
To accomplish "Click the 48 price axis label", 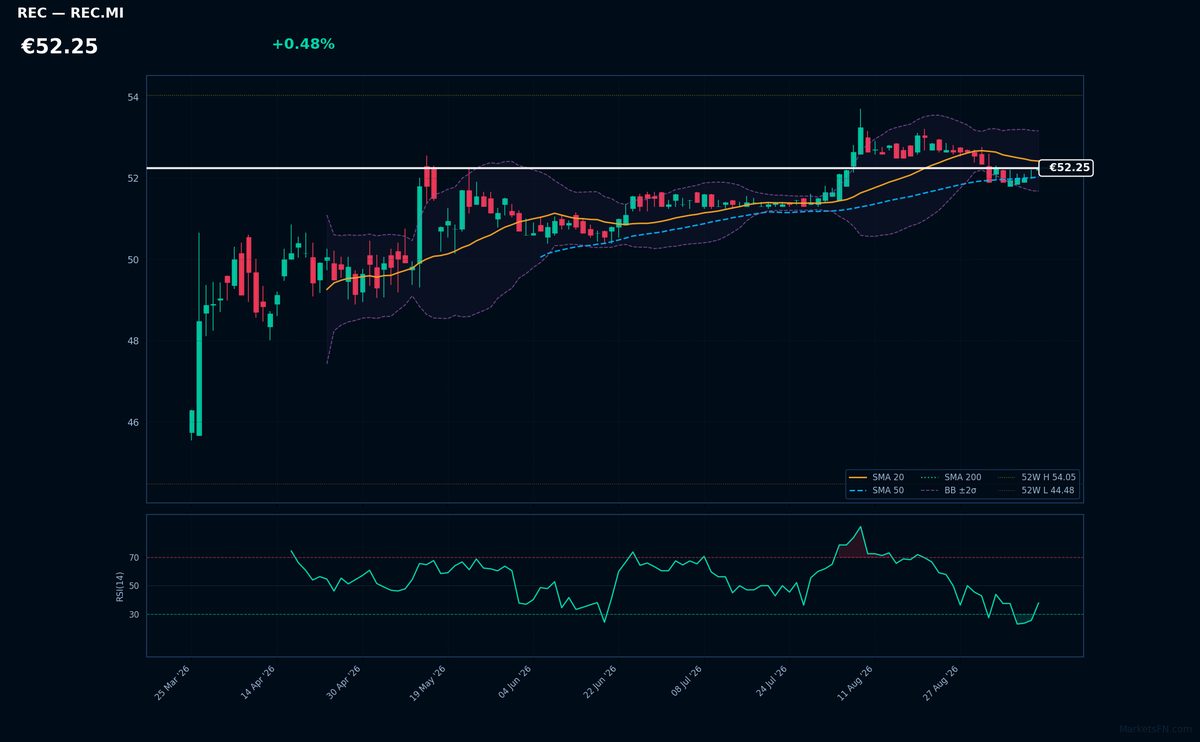I will (133, 341).
